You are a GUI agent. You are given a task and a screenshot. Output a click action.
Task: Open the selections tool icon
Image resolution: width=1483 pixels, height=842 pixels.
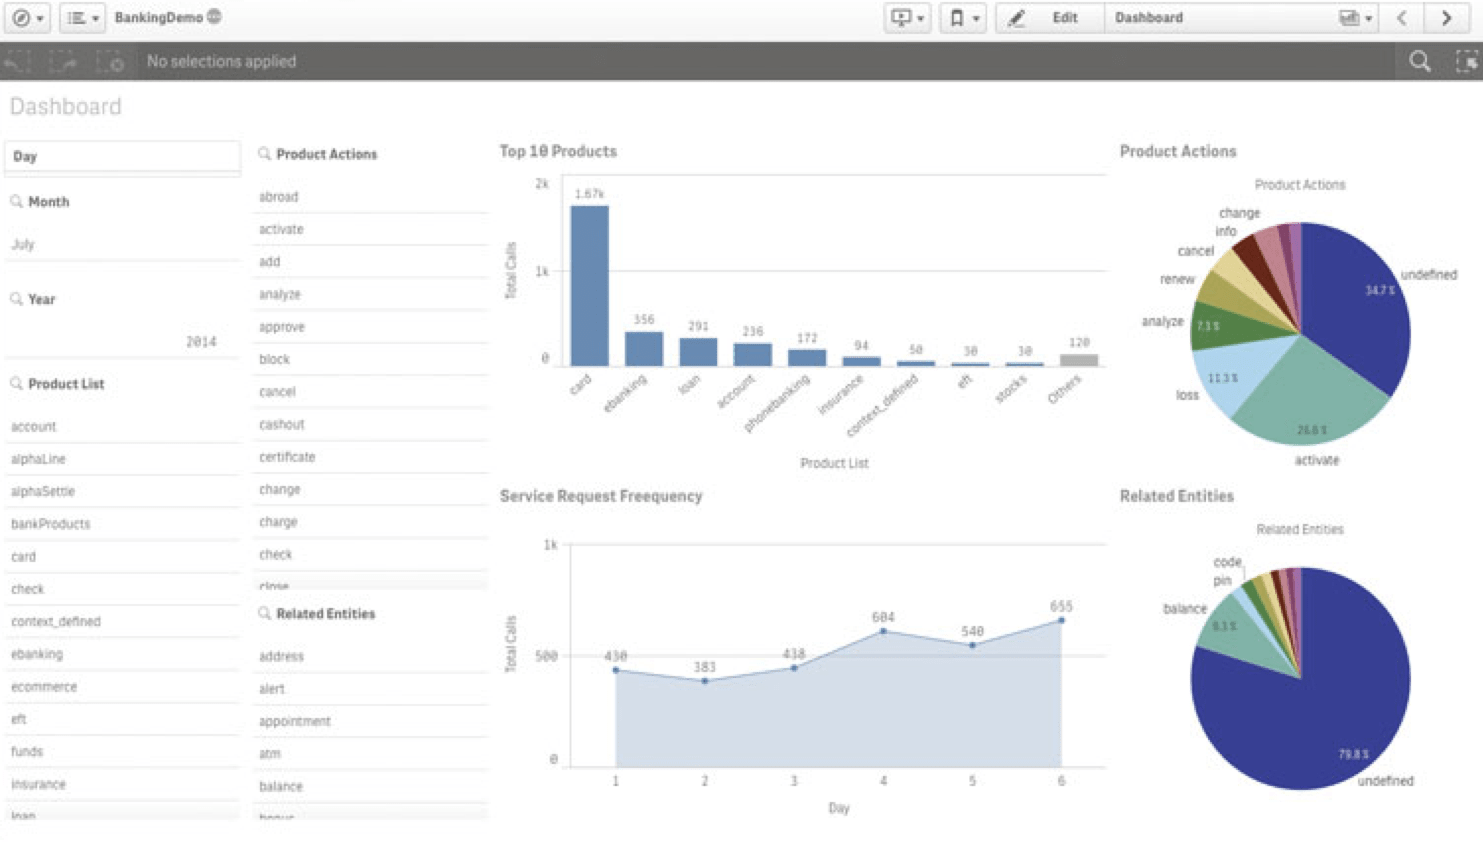pyautogui.click(x=1467, y=62)
